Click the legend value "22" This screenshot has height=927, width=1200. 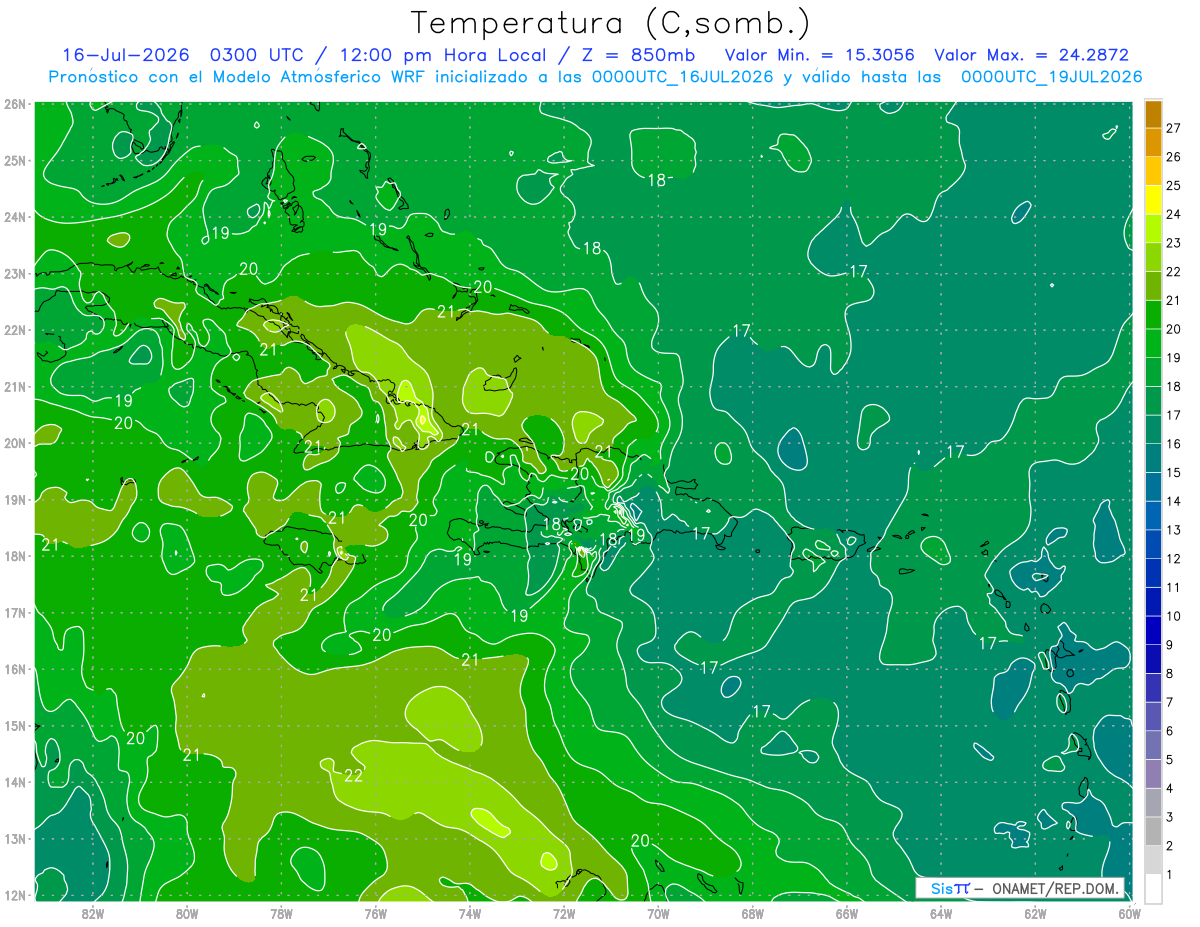pyautogui.click(x=1174, y=272)
